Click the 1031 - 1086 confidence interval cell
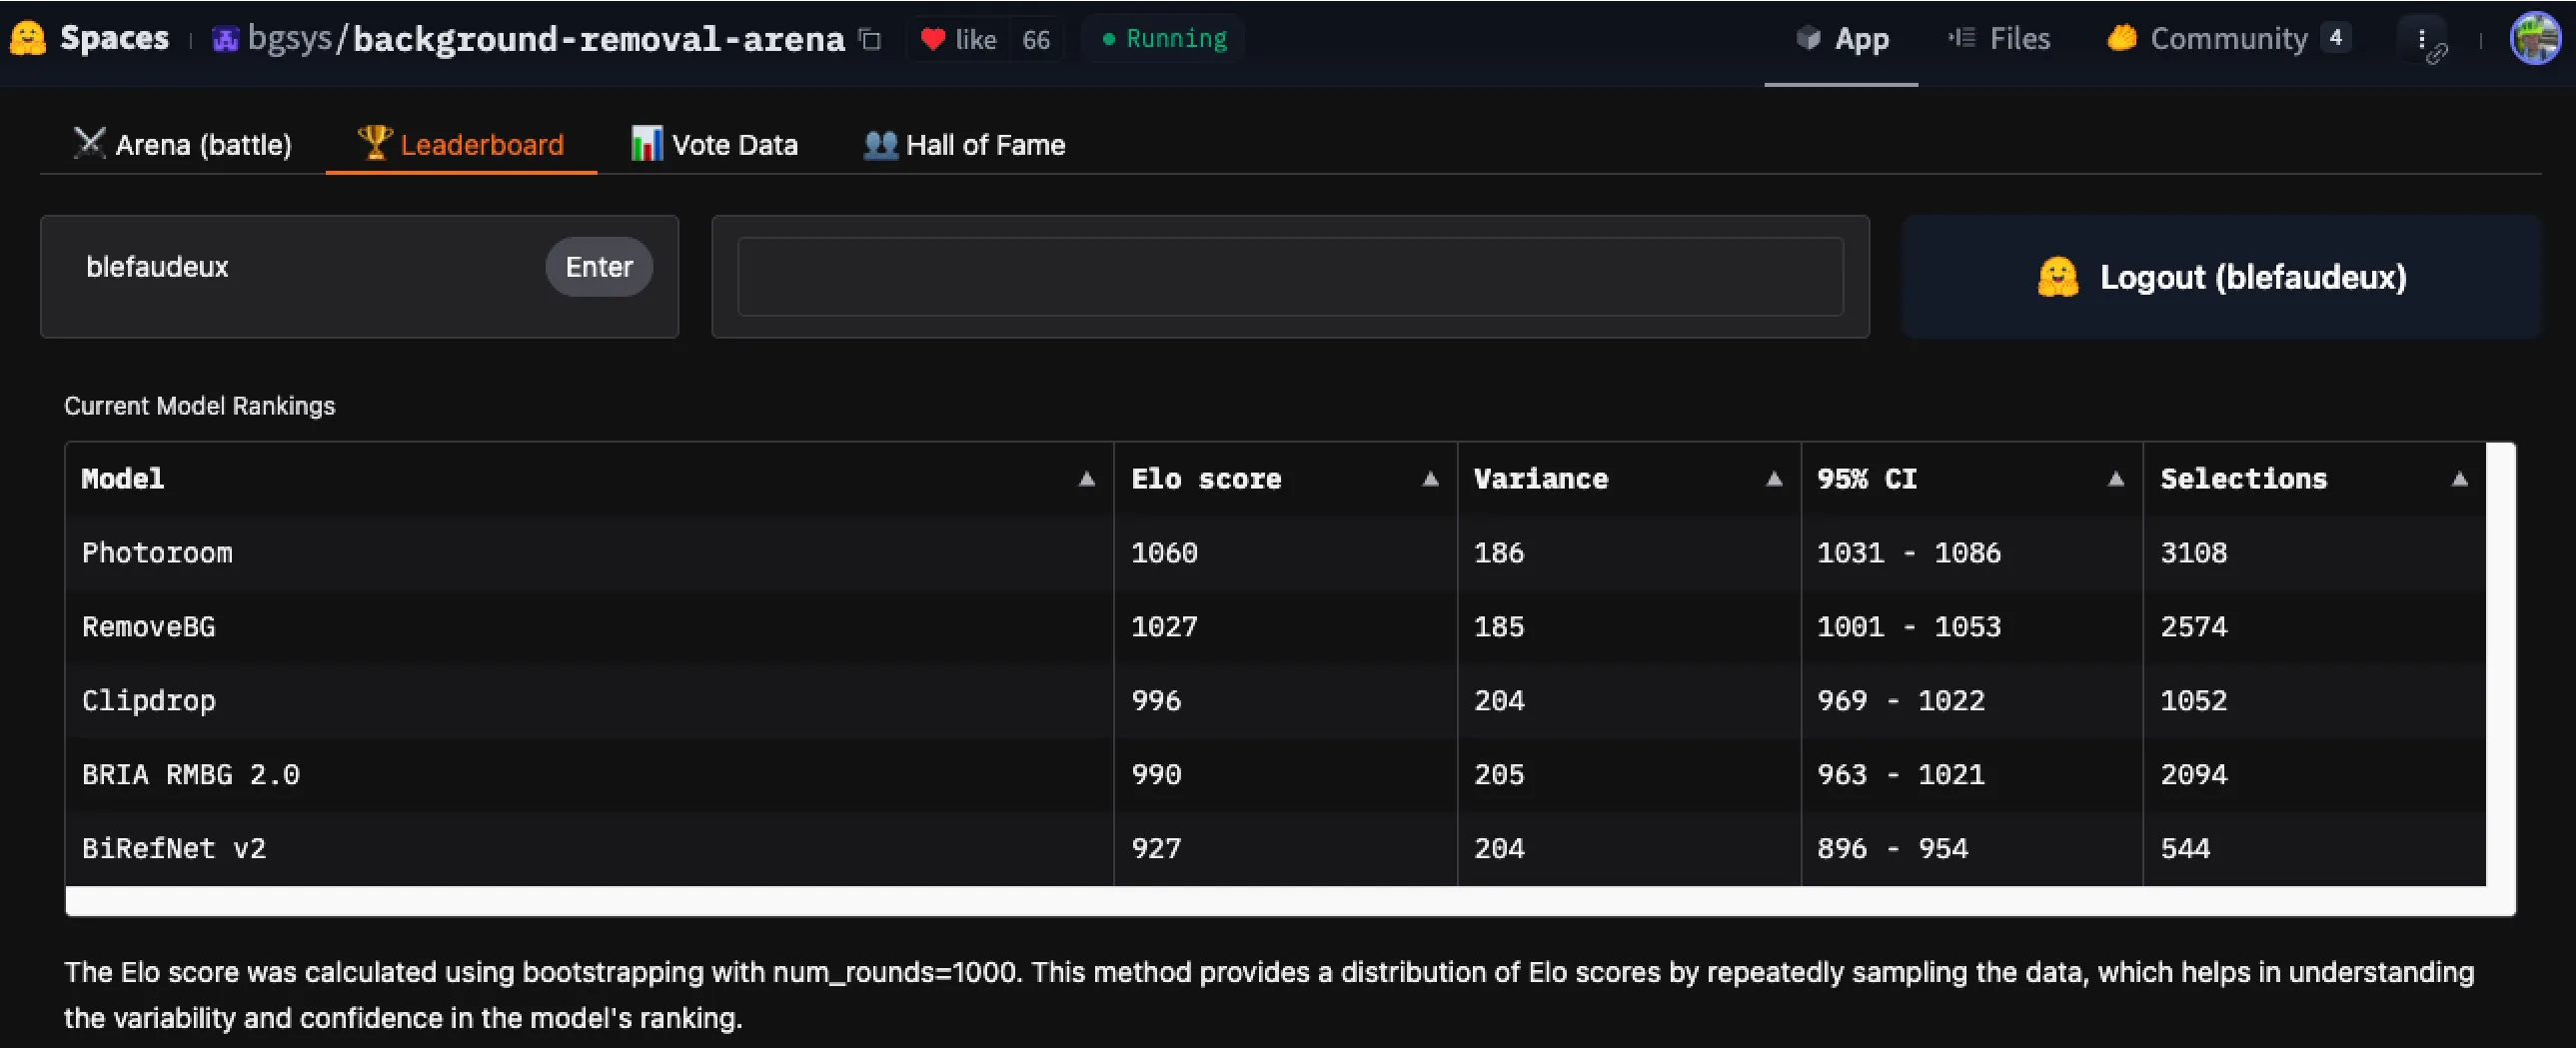The width and height of the screenshot is (2576, 1048). [1972, 553]
